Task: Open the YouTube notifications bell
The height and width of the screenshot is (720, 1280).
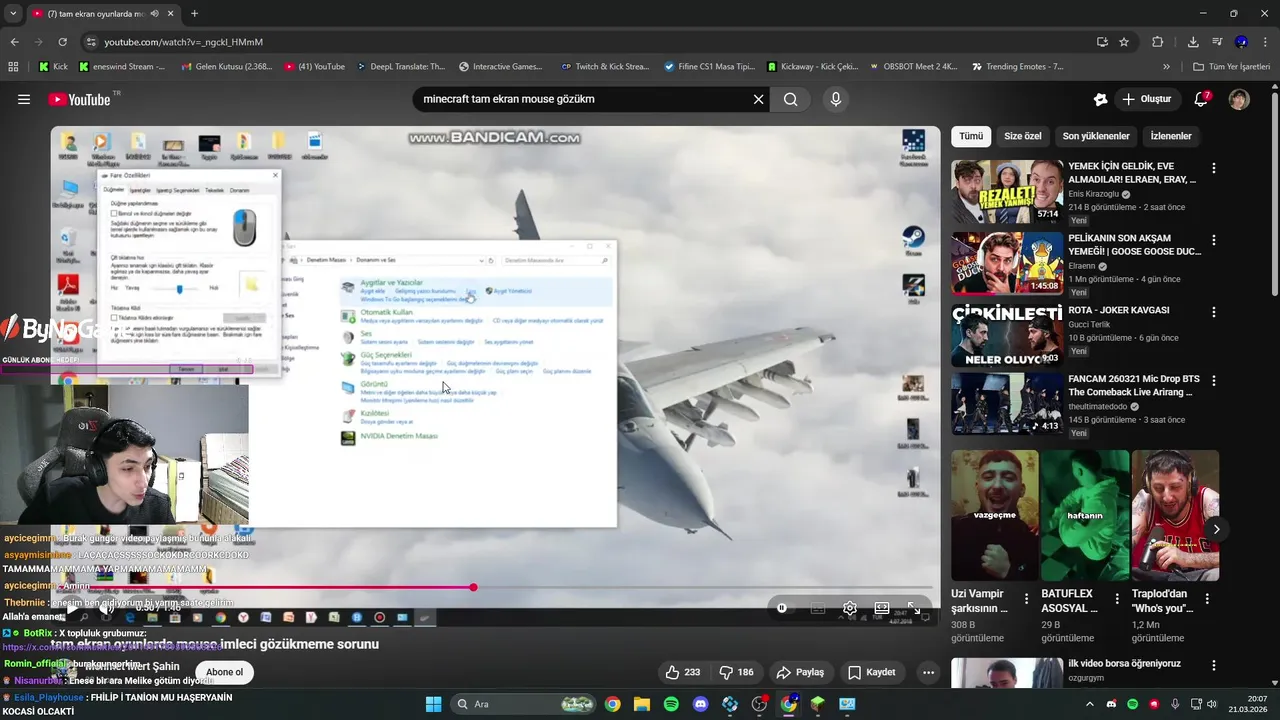Action: coord(1202,99)
